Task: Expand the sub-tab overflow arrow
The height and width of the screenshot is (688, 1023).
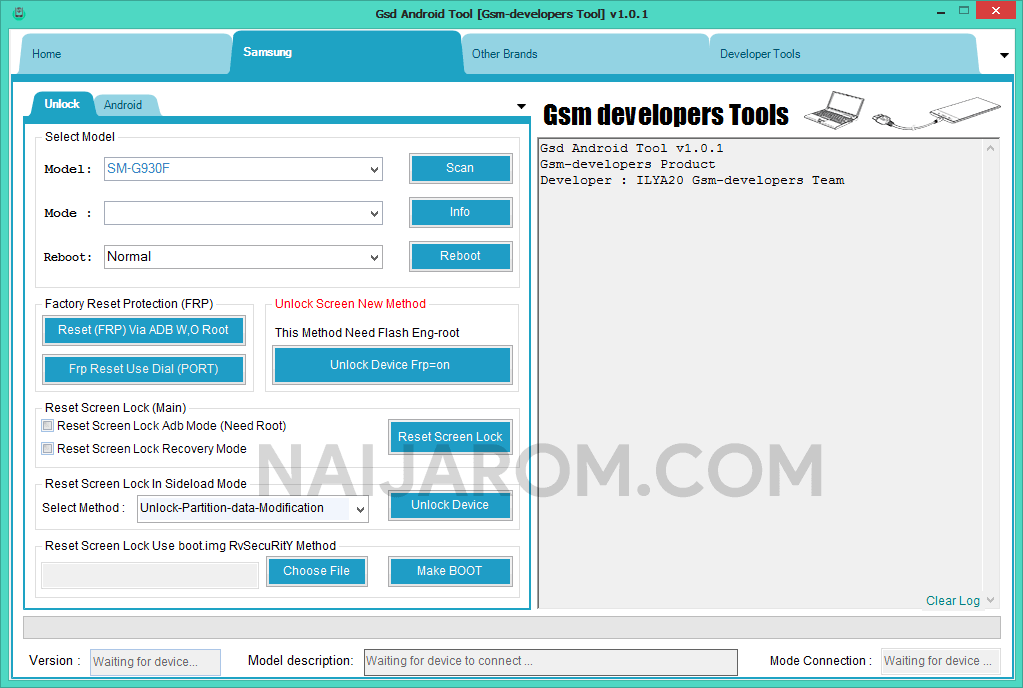Action: [x=521, y=106]
